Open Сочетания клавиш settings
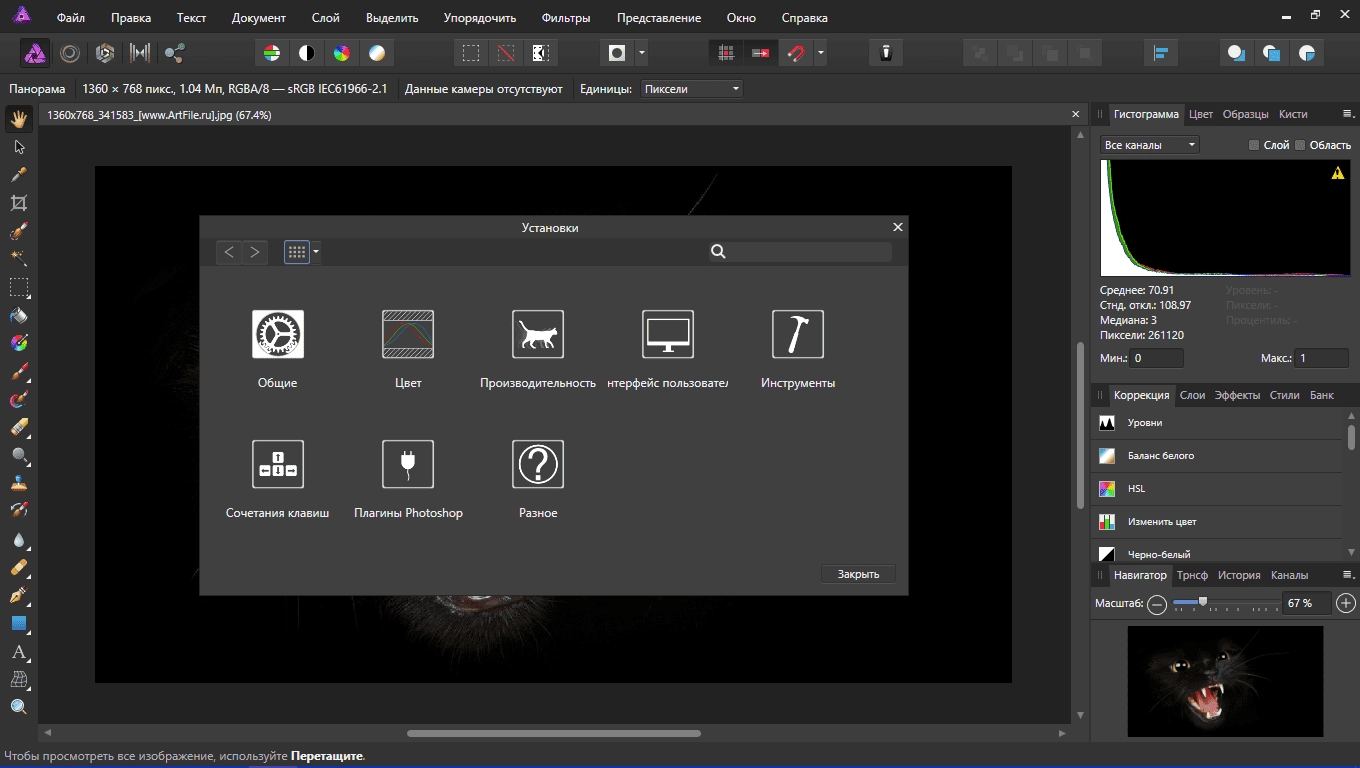 [278, 478]
